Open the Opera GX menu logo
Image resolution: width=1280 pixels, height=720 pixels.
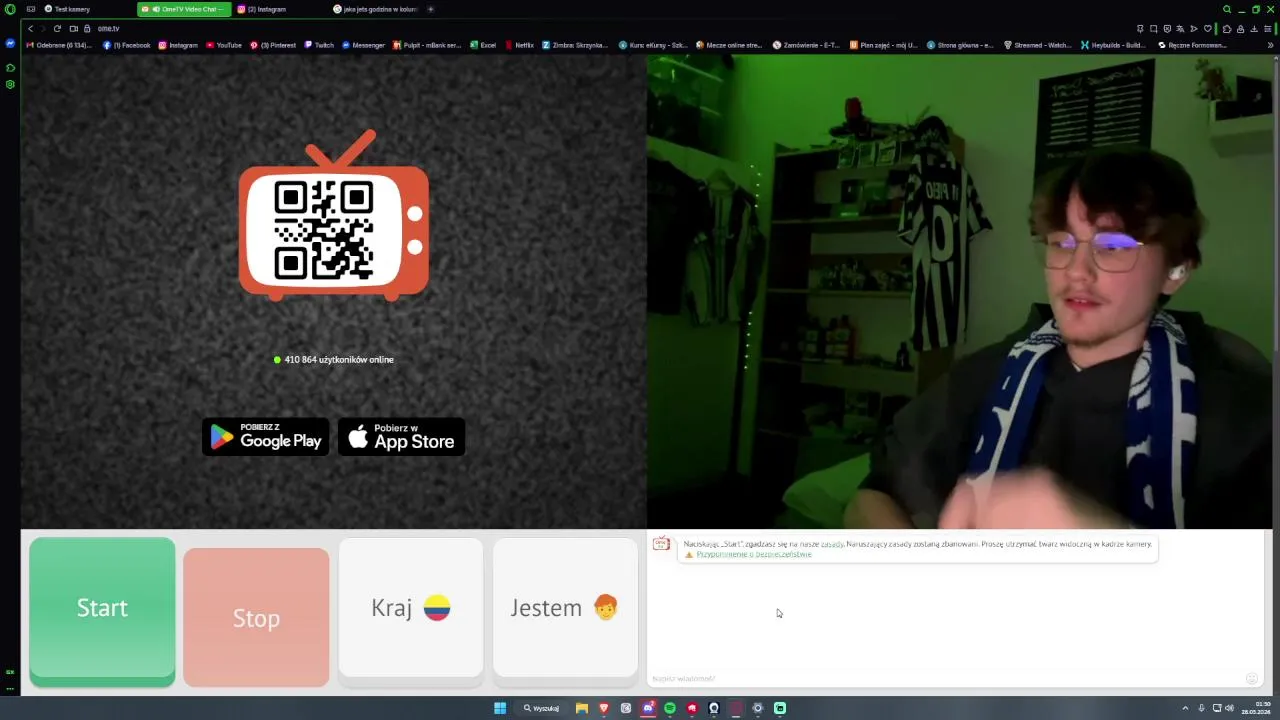point(10,9)
